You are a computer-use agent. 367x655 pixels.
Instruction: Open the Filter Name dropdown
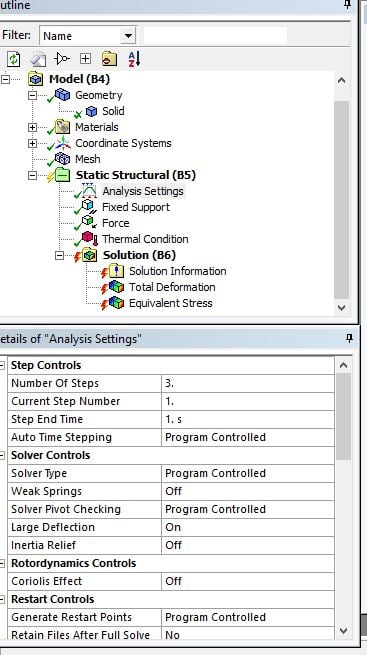pyautogui.click(x=128, y=36)
